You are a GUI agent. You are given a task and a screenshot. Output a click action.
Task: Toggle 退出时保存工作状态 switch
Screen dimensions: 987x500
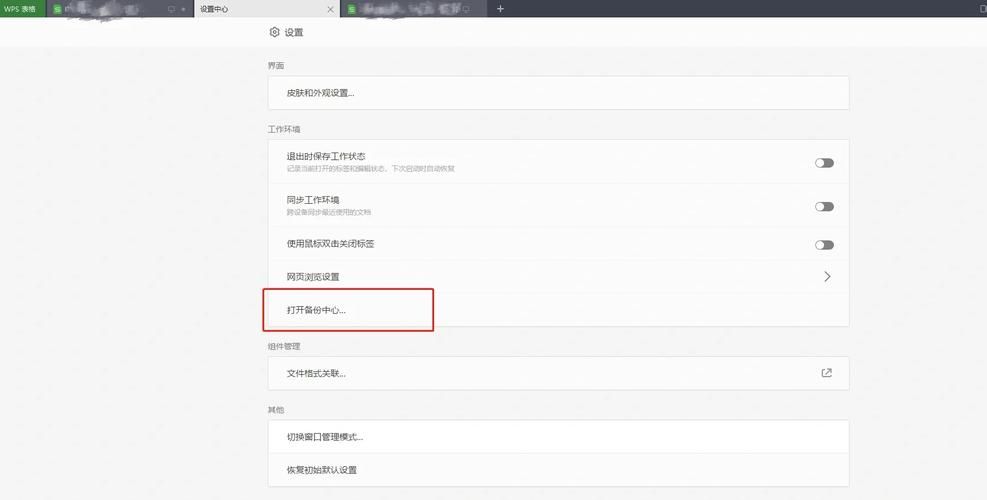pos(824,163)
